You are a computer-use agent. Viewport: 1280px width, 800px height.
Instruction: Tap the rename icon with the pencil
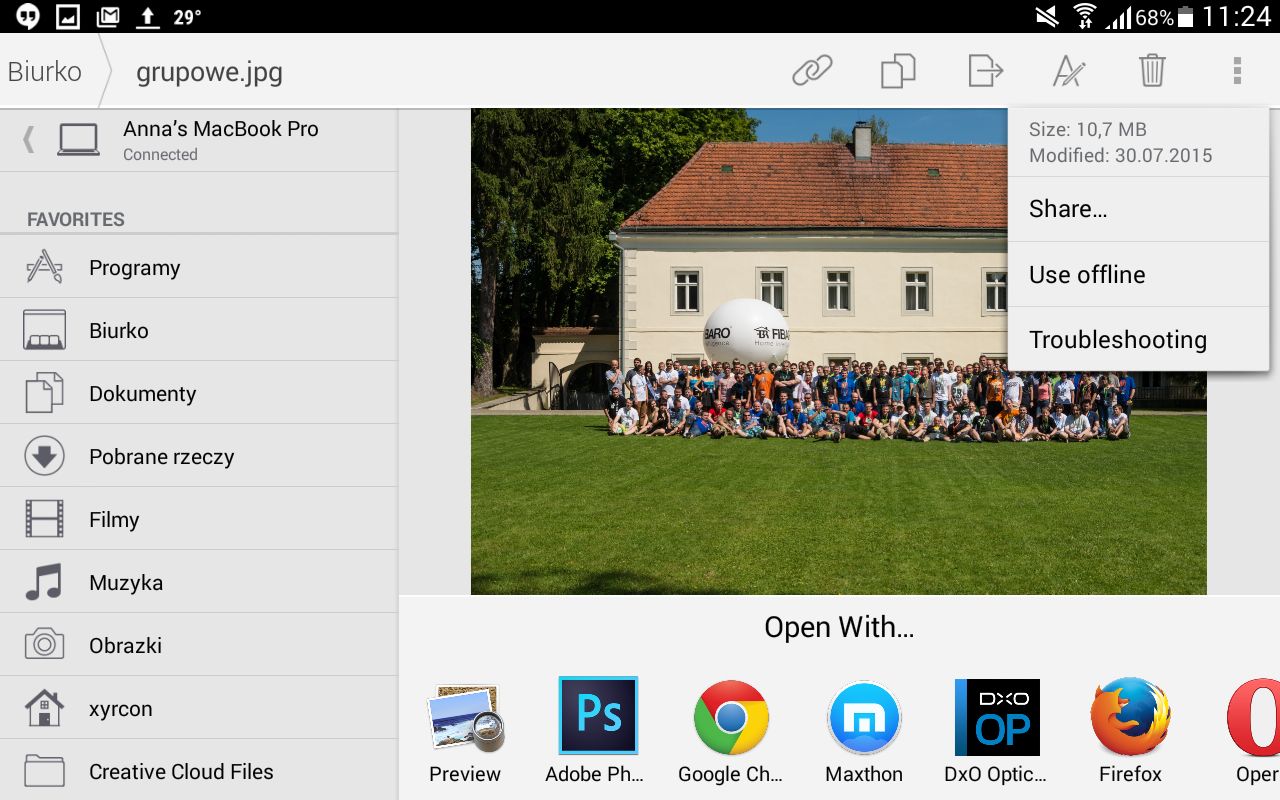click(1069, 71)
